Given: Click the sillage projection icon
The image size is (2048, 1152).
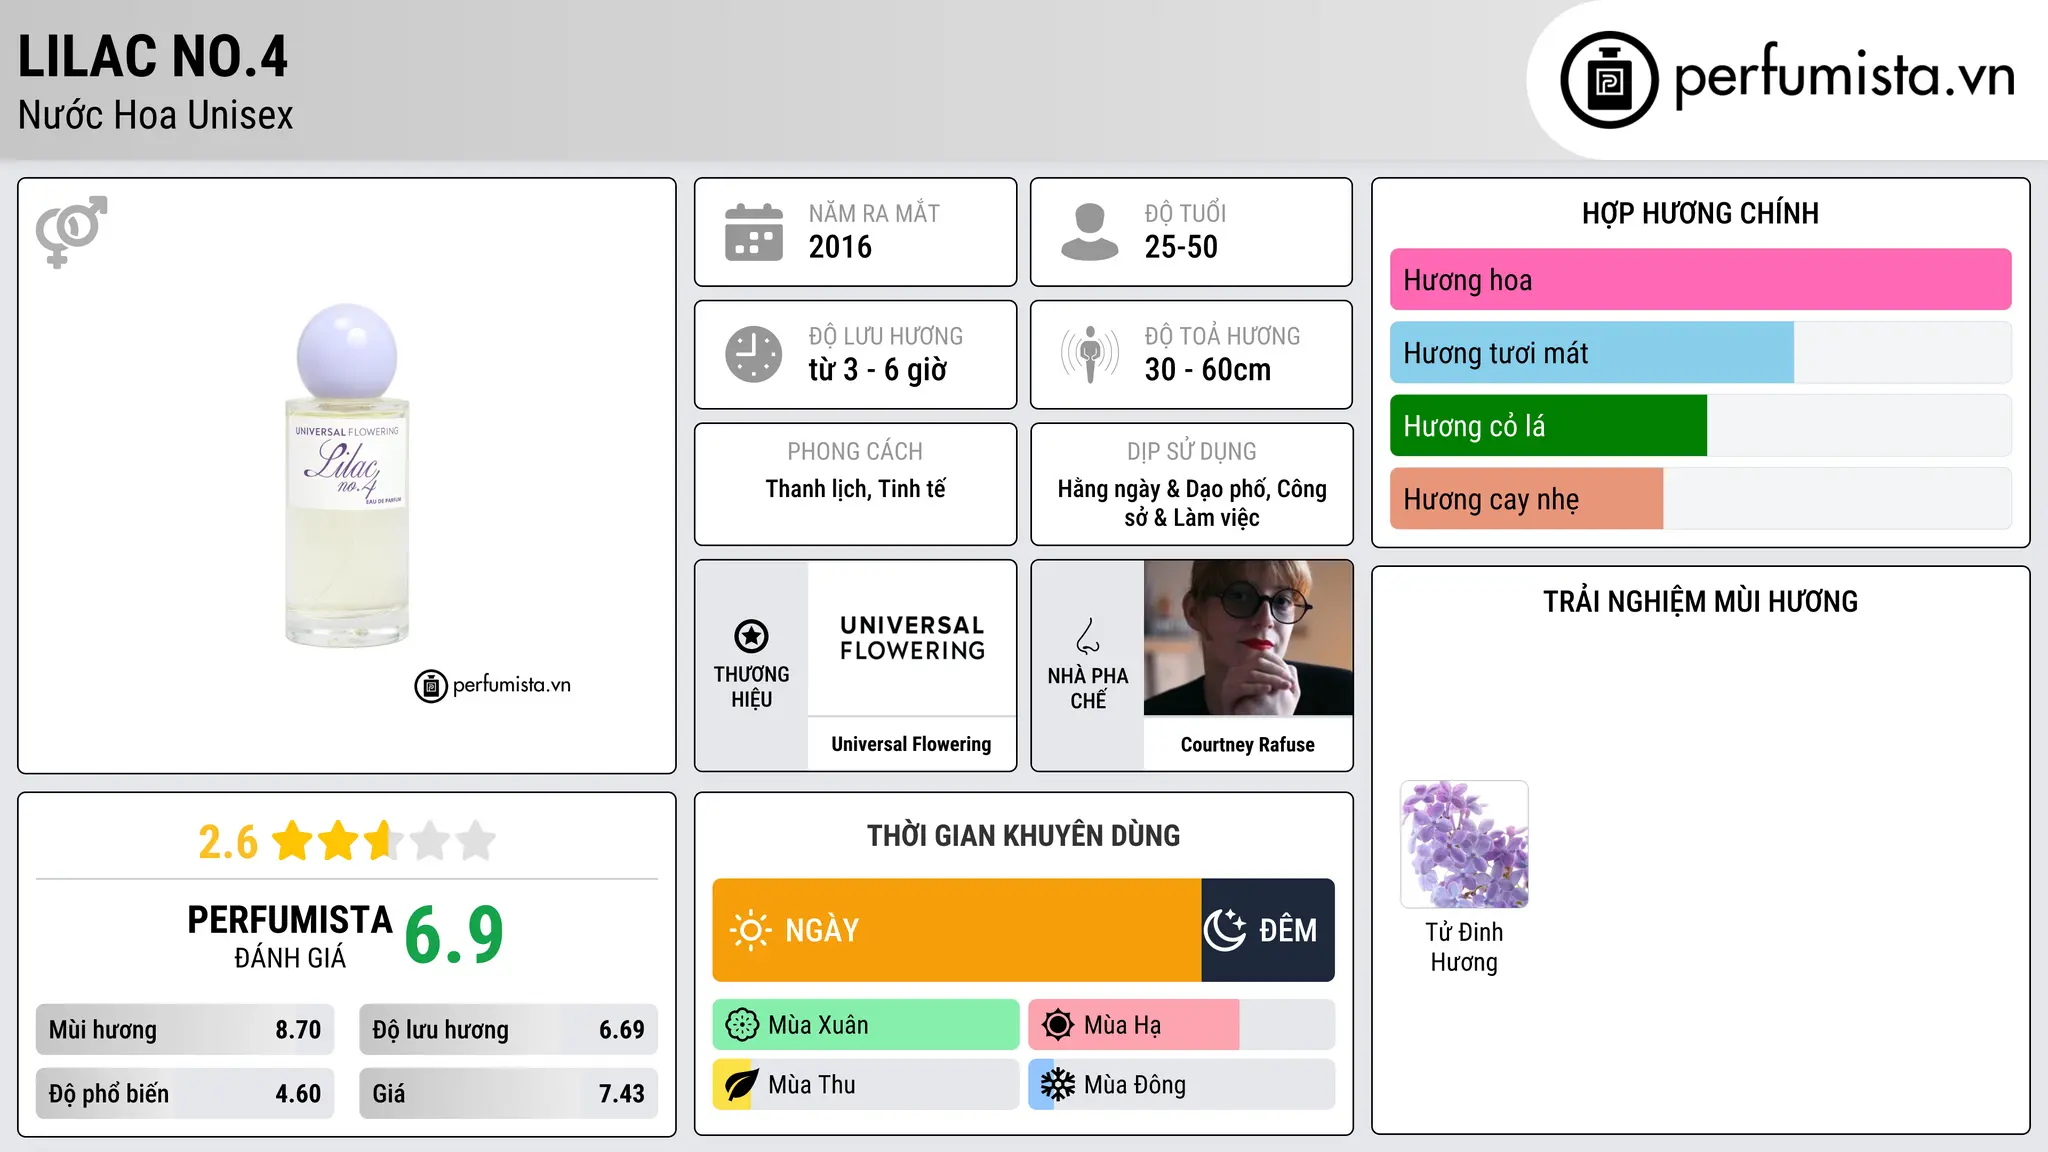Looking at the screenshot, I should pos(1089,354).
